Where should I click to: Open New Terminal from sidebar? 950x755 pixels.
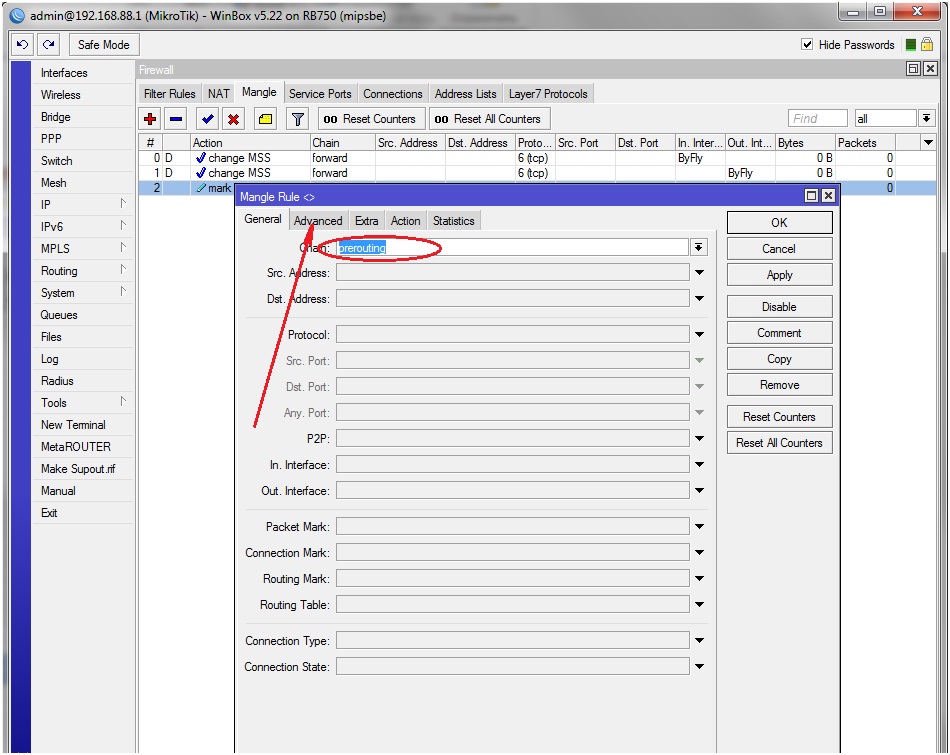point(73,425)
